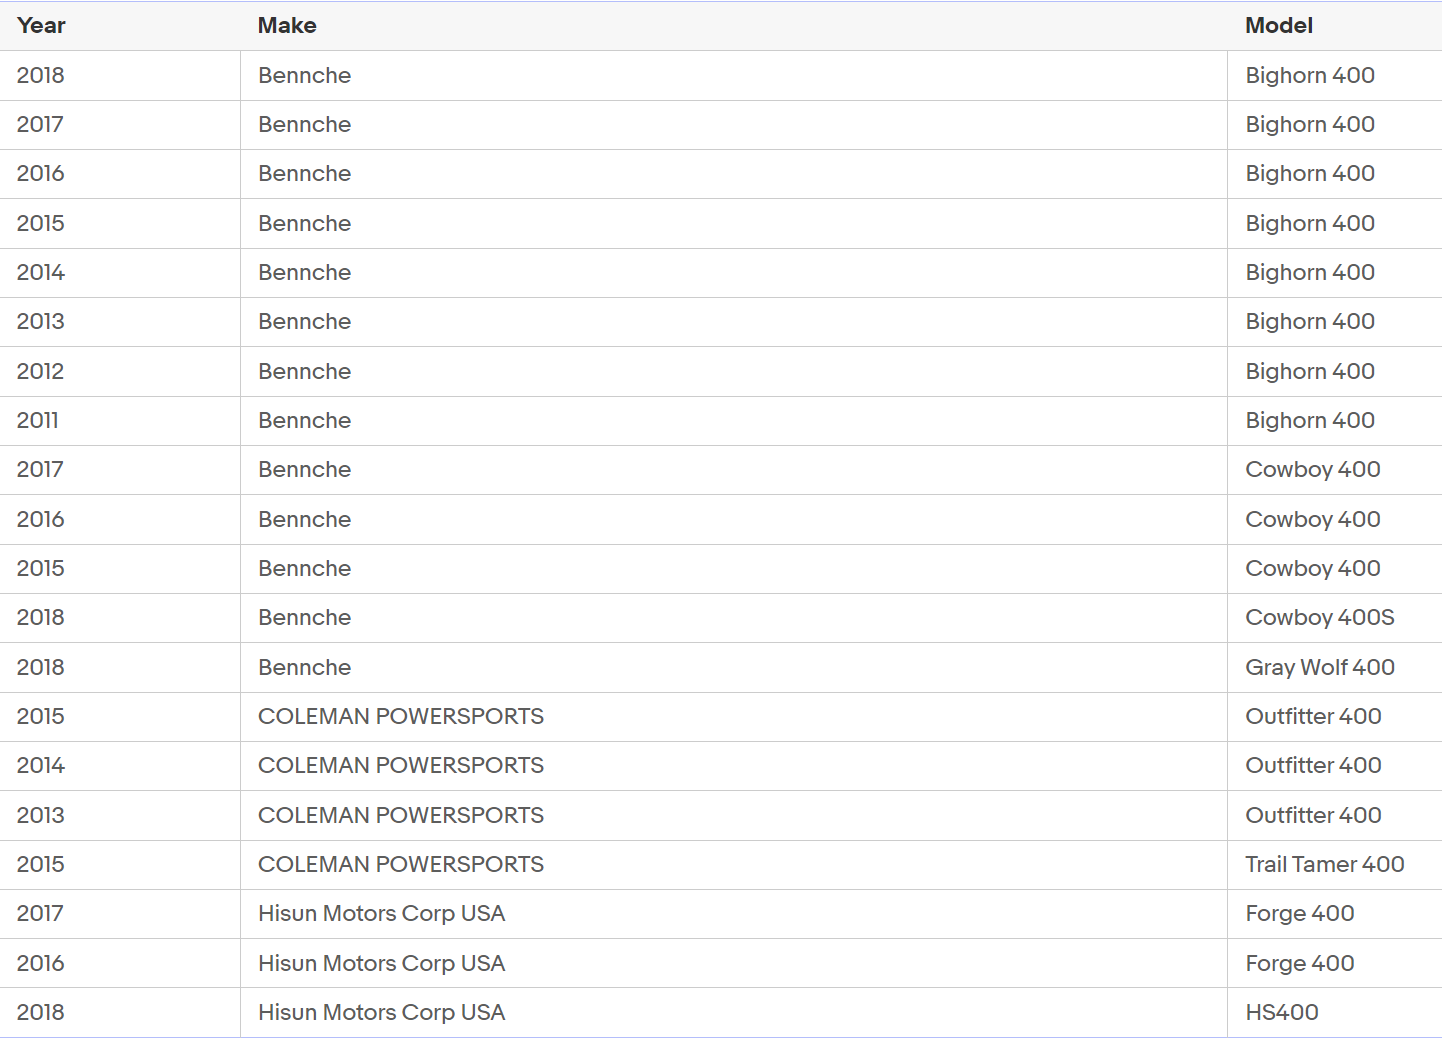Click the Cowboy 400S model cell
This screenshot has height=1043, width=1442.
point(1320,617)
